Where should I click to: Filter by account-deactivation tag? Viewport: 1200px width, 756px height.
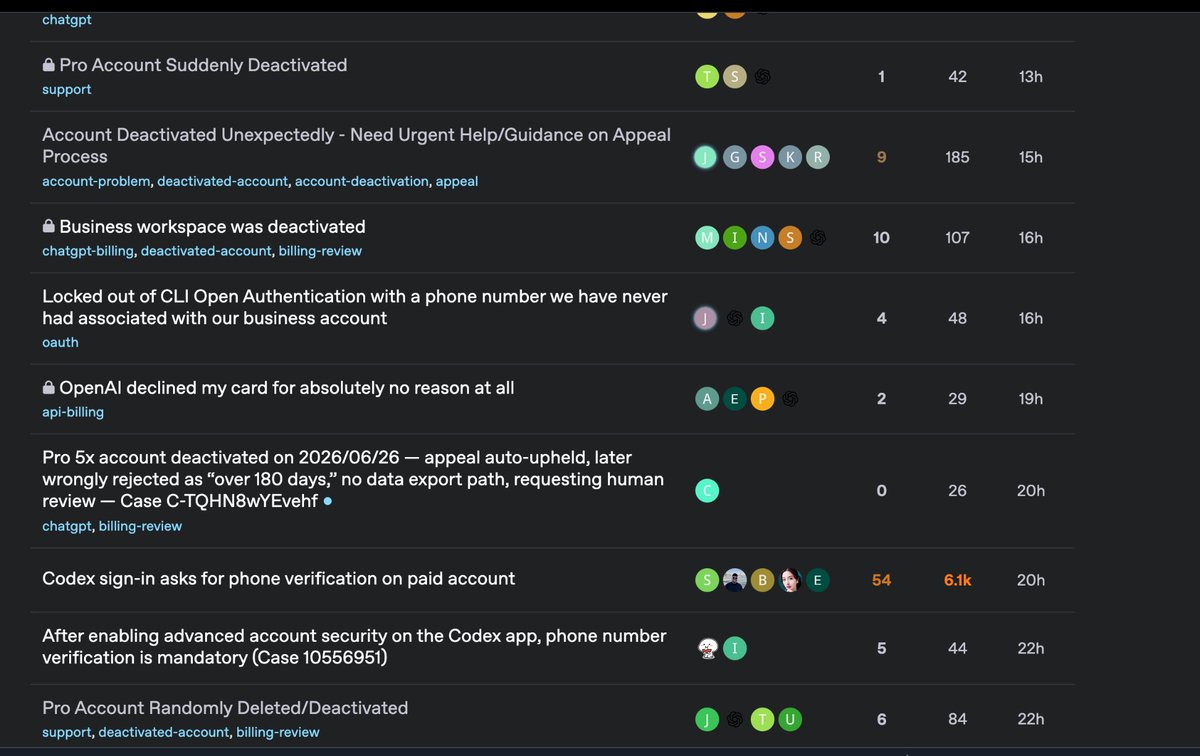pyautogui.click(x=362, y=181)
